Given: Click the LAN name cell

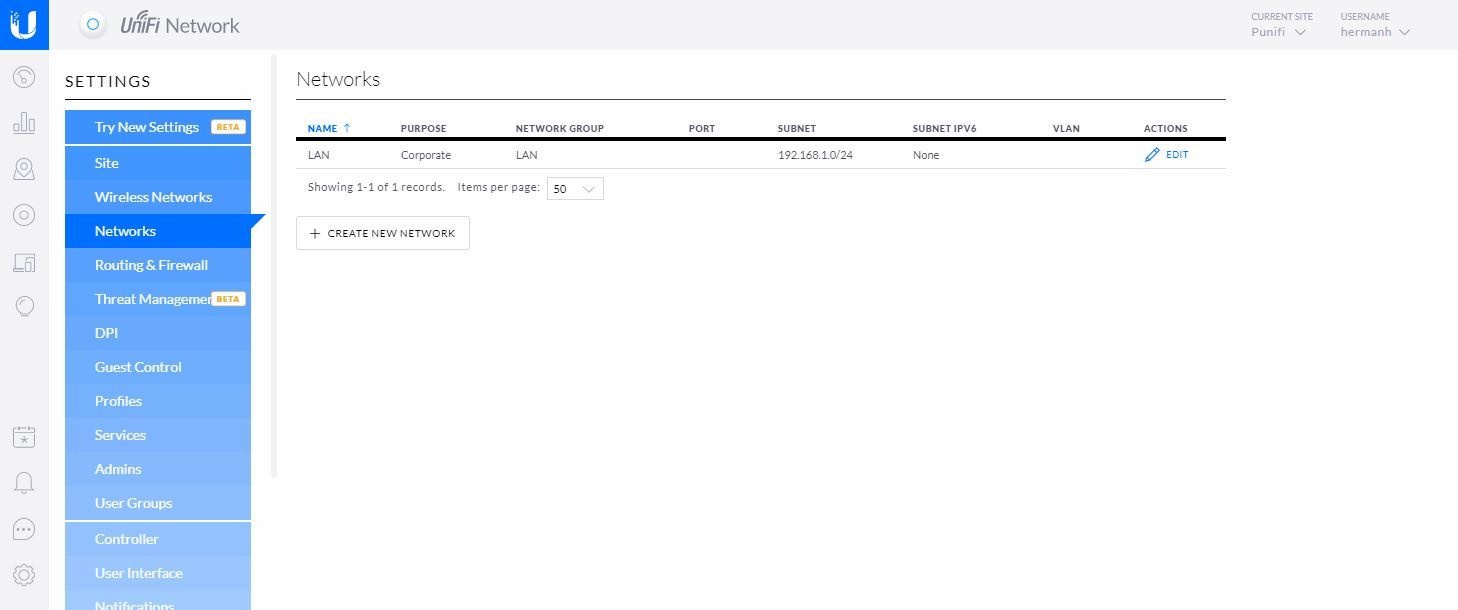Looking at the screenshot, I should pyautogui.click(x=318, y=155).
